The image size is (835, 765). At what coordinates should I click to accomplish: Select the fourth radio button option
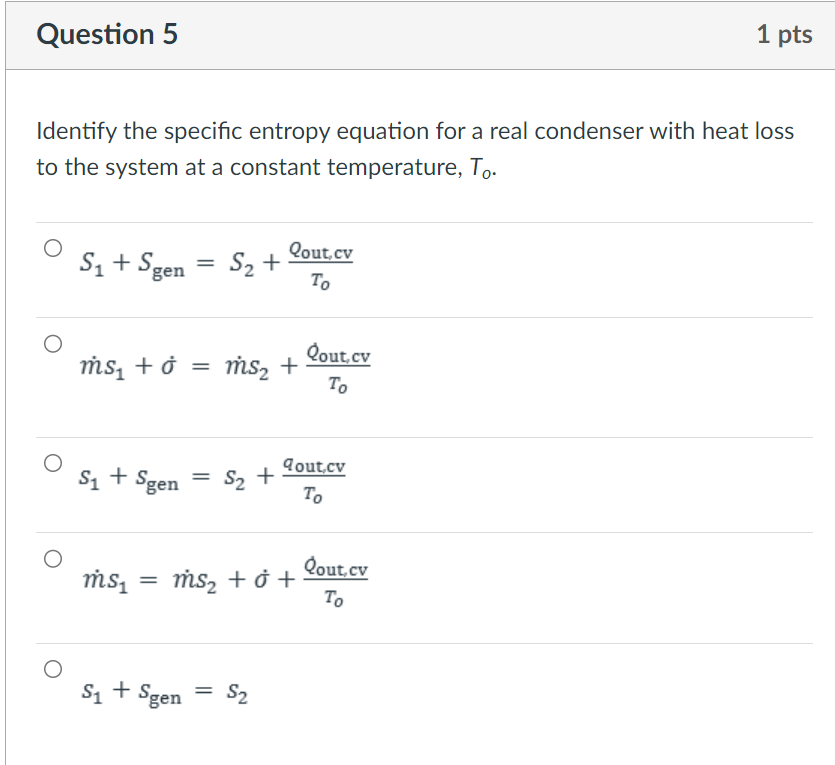click(x=52, y=558)
